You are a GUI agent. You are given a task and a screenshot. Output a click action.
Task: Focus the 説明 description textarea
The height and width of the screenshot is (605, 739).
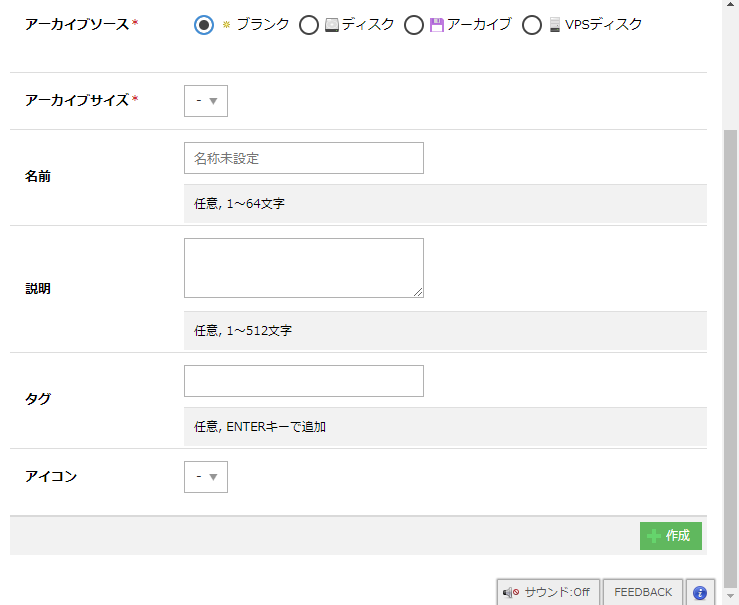click(x=303, y=267)
